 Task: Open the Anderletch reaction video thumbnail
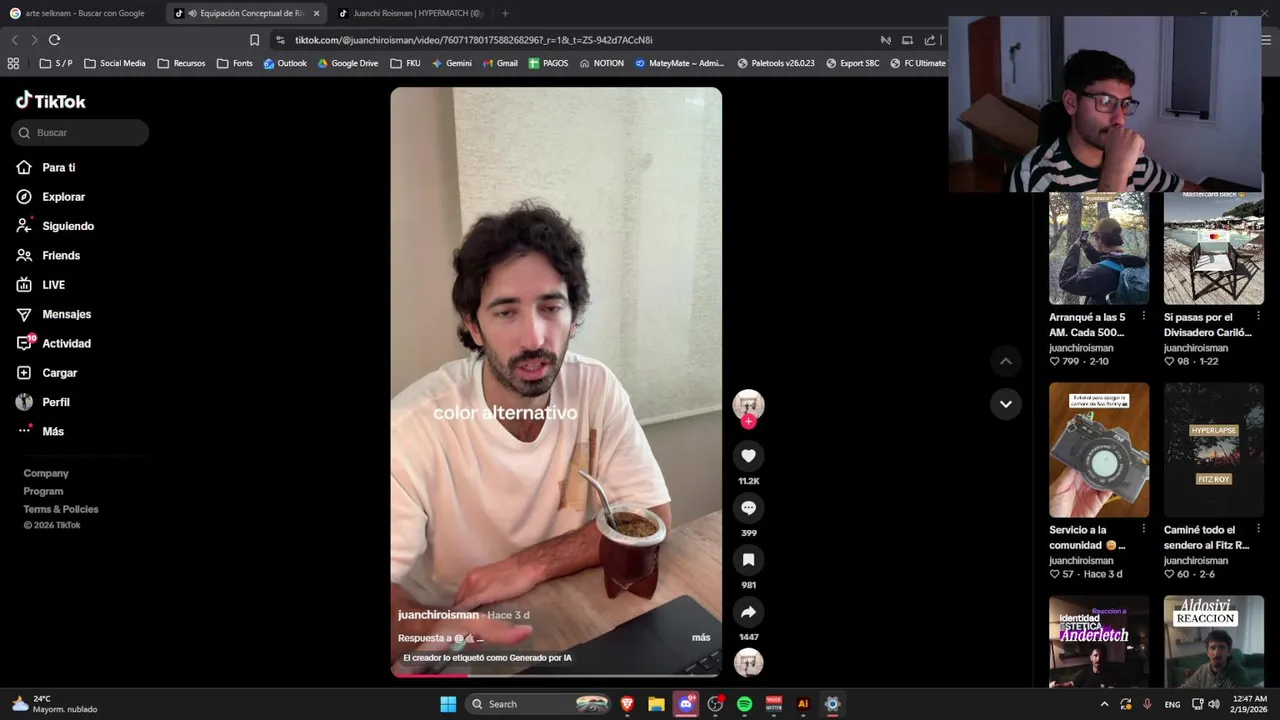1099,641
